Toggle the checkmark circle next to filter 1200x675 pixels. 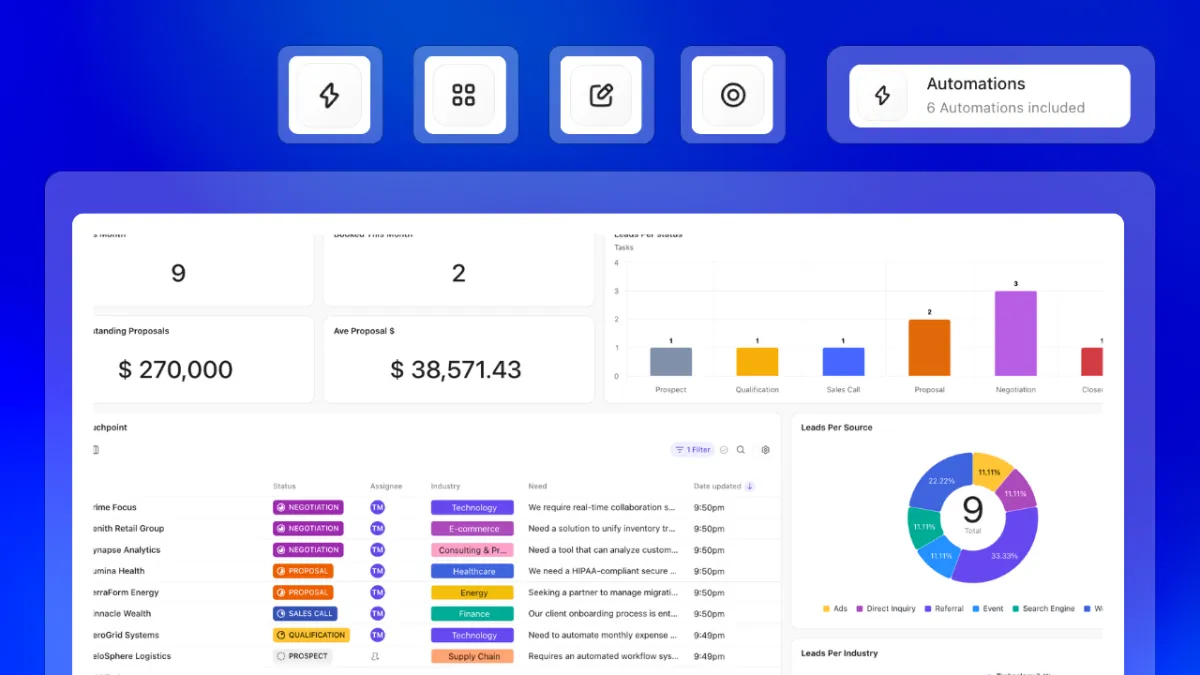tap(724, 450)
